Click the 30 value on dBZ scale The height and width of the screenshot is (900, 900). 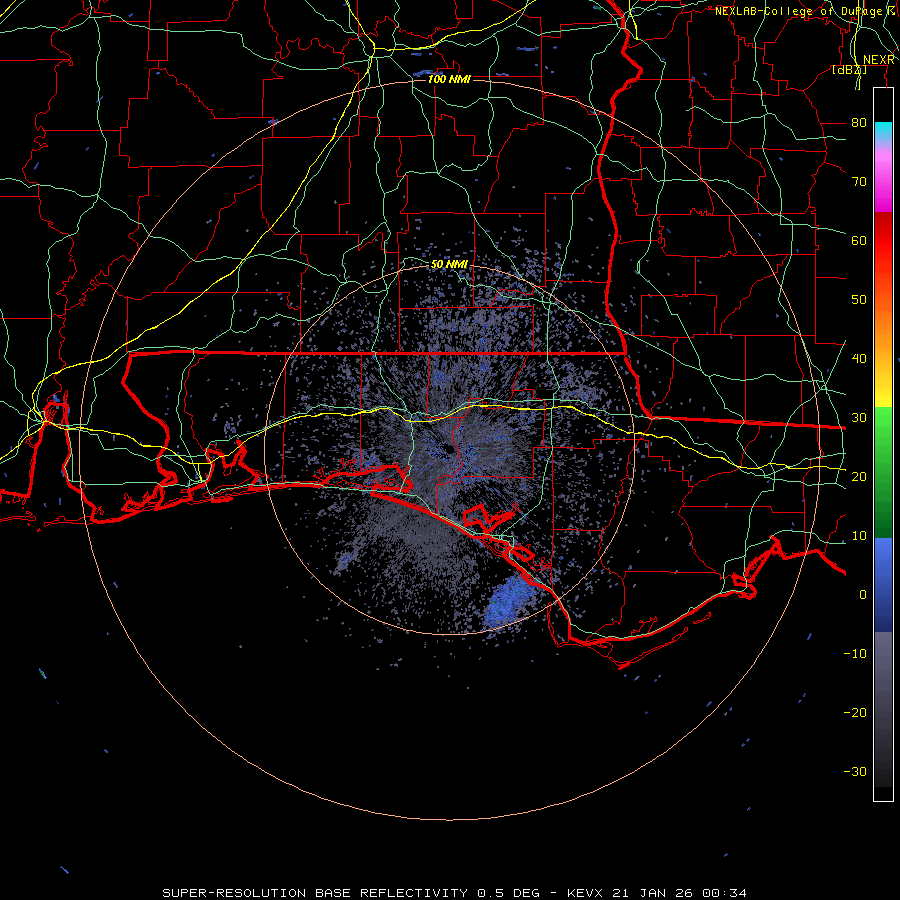tap(859, 417)
